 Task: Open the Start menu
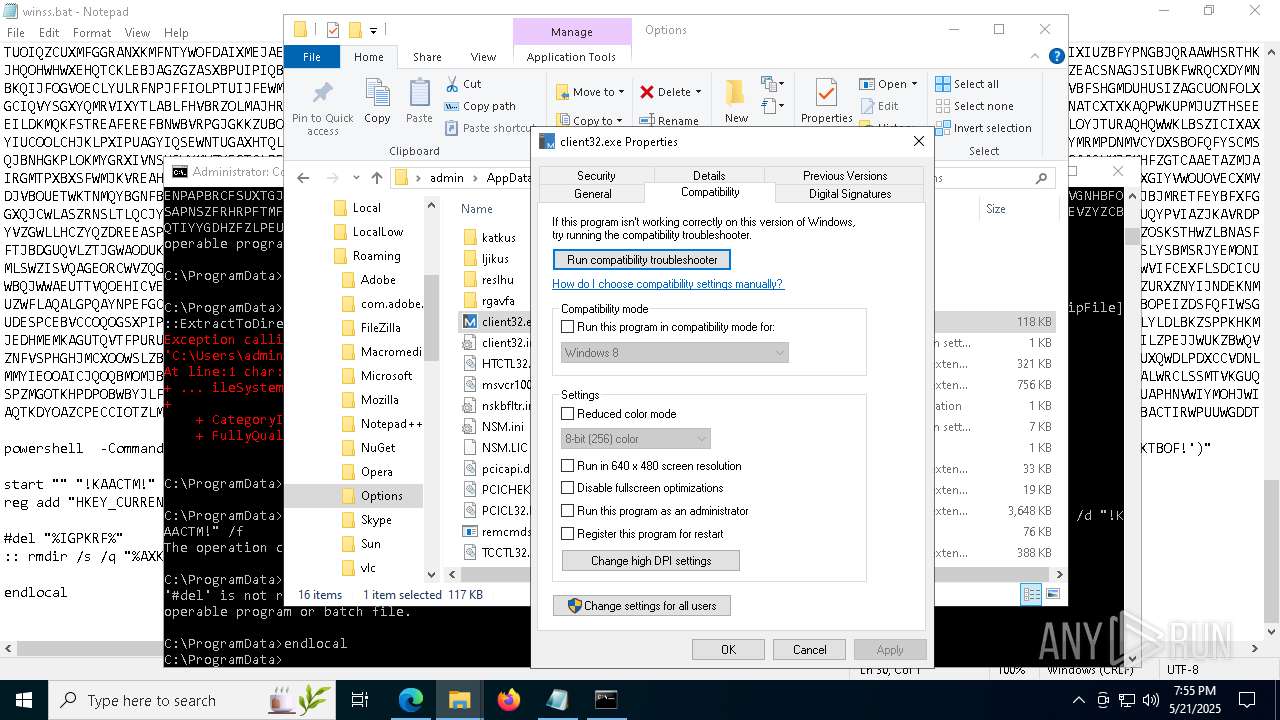(24, 700)
